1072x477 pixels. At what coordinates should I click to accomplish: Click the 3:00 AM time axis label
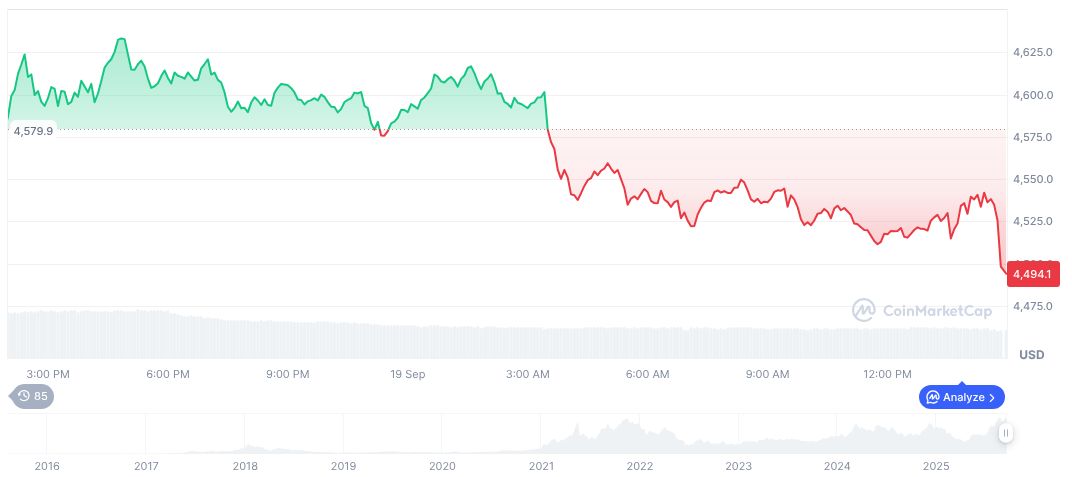[x=528, y=374]
